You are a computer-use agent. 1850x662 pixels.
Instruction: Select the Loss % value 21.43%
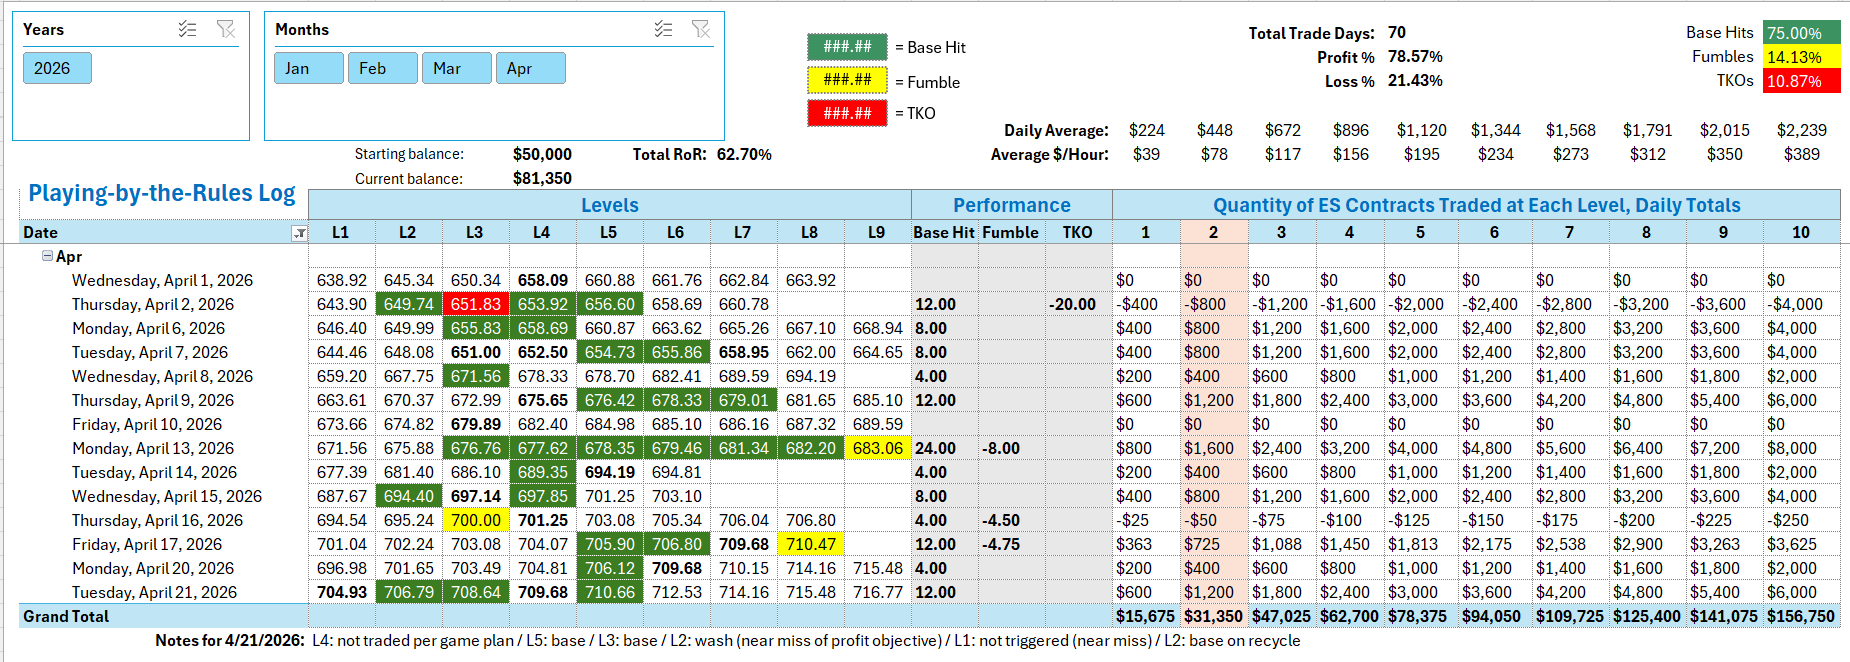click(x=1415, y=81)
